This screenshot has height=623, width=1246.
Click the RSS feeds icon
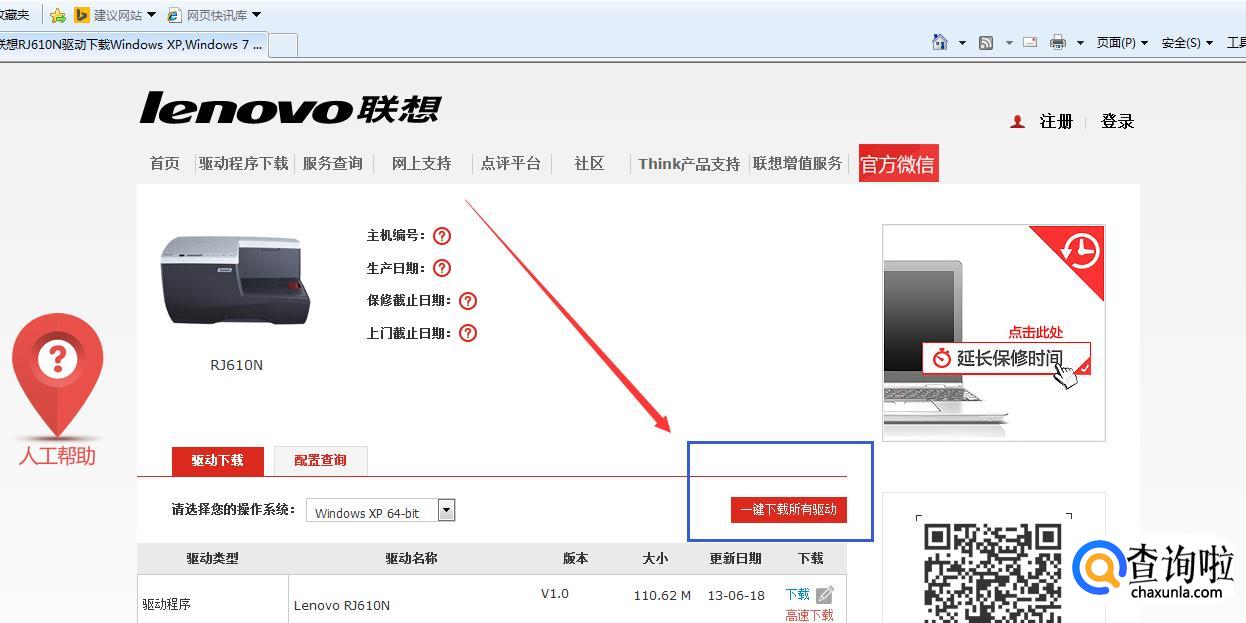(x=986, y=42)
